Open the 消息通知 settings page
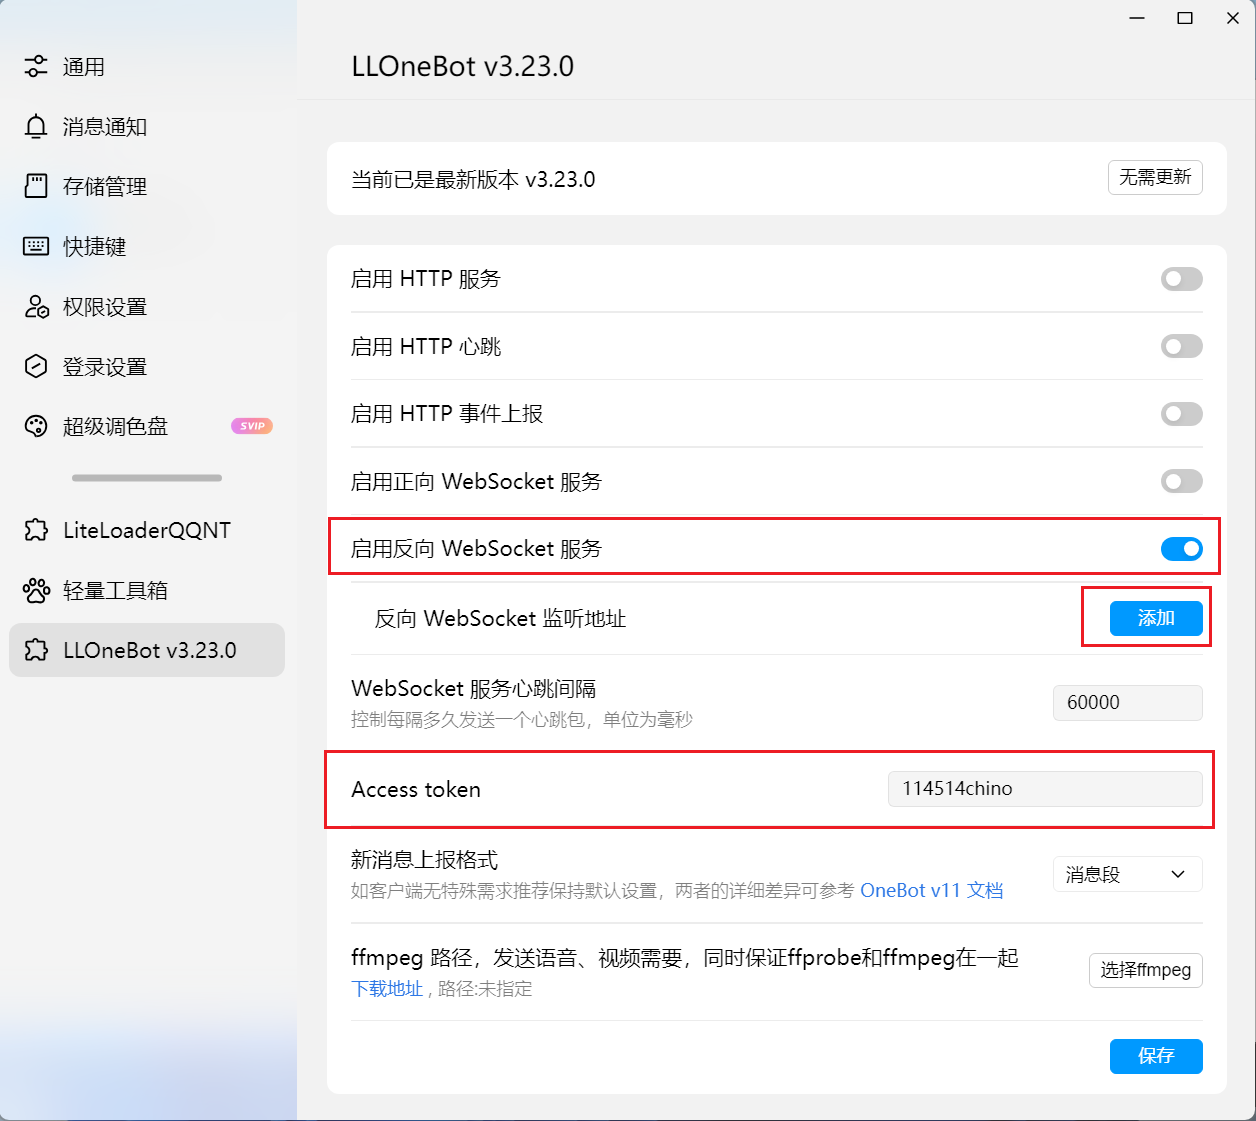Image resolution: width=1256 pixels, height=1121 pixels. [x=147, y=127]
